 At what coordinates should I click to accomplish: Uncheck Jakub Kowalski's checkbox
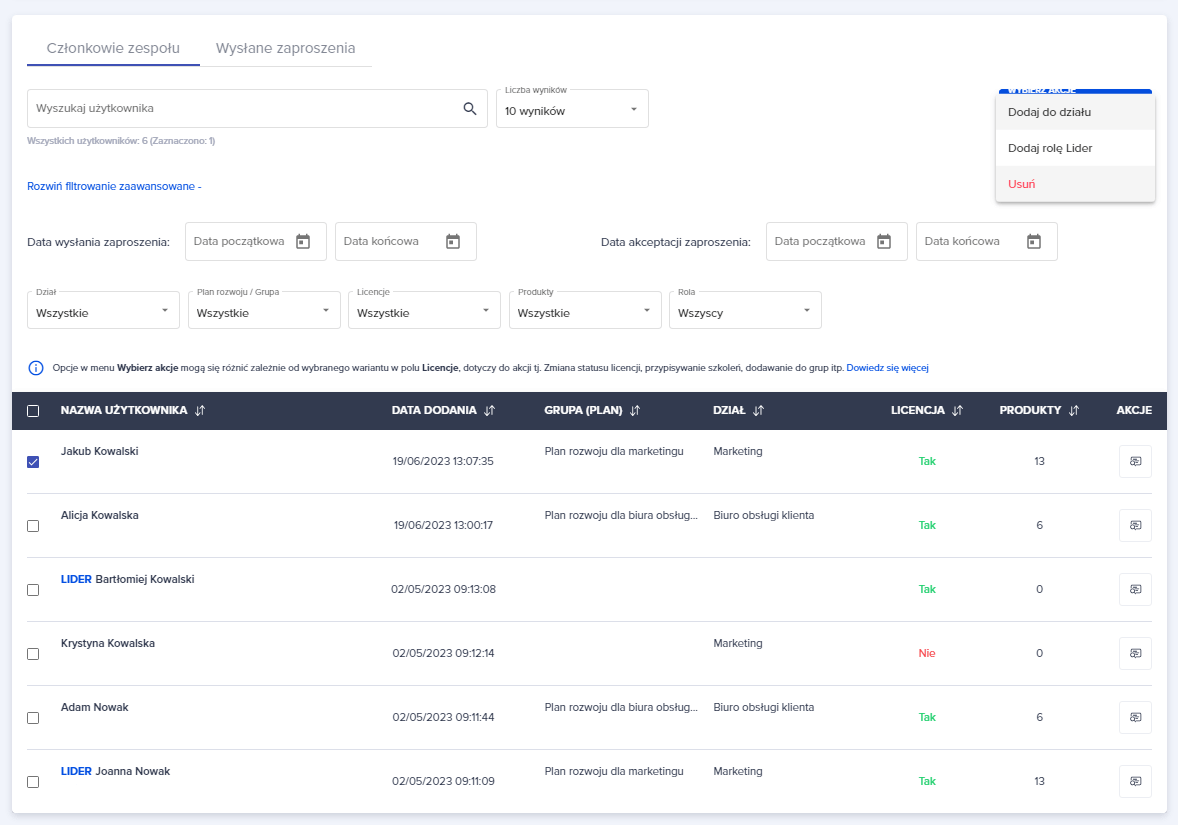click(33, 462)
